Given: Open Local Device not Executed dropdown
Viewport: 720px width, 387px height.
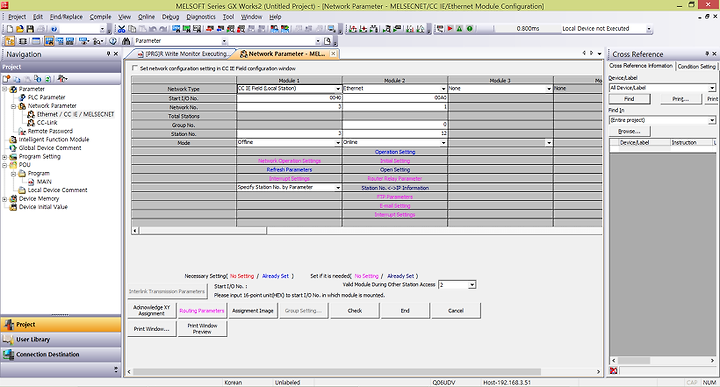Looking at the screenshot, I should pos(649,28).
